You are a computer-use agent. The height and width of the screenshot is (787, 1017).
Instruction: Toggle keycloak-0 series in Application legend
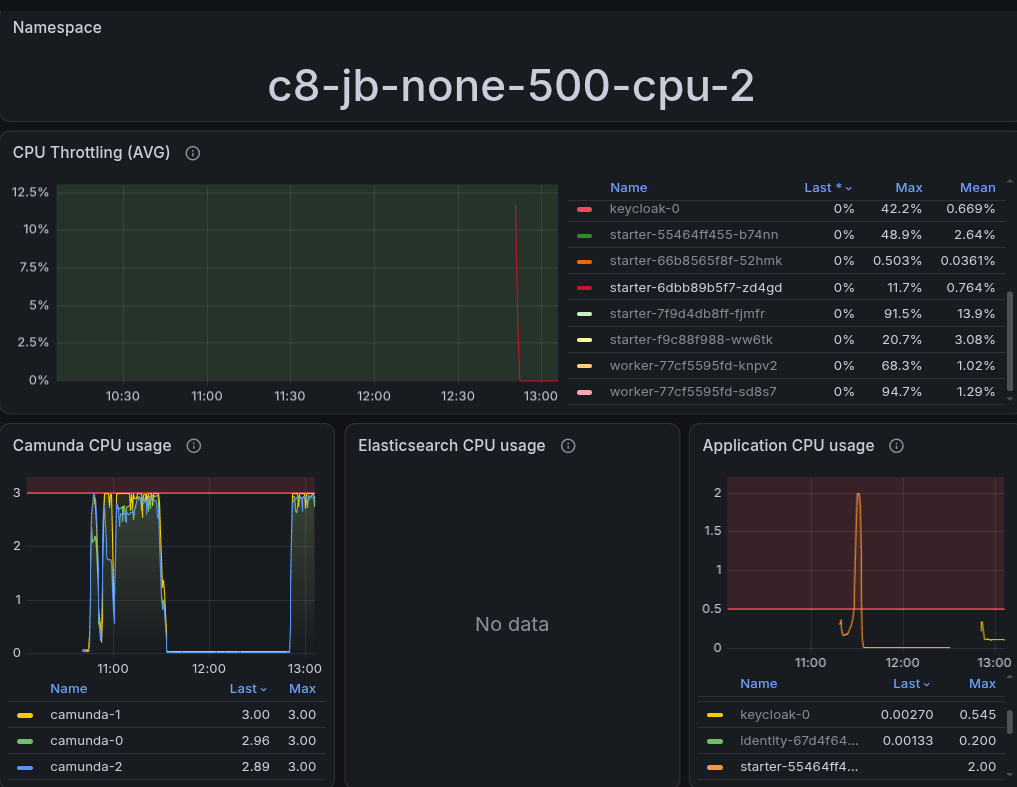[774, 714]
